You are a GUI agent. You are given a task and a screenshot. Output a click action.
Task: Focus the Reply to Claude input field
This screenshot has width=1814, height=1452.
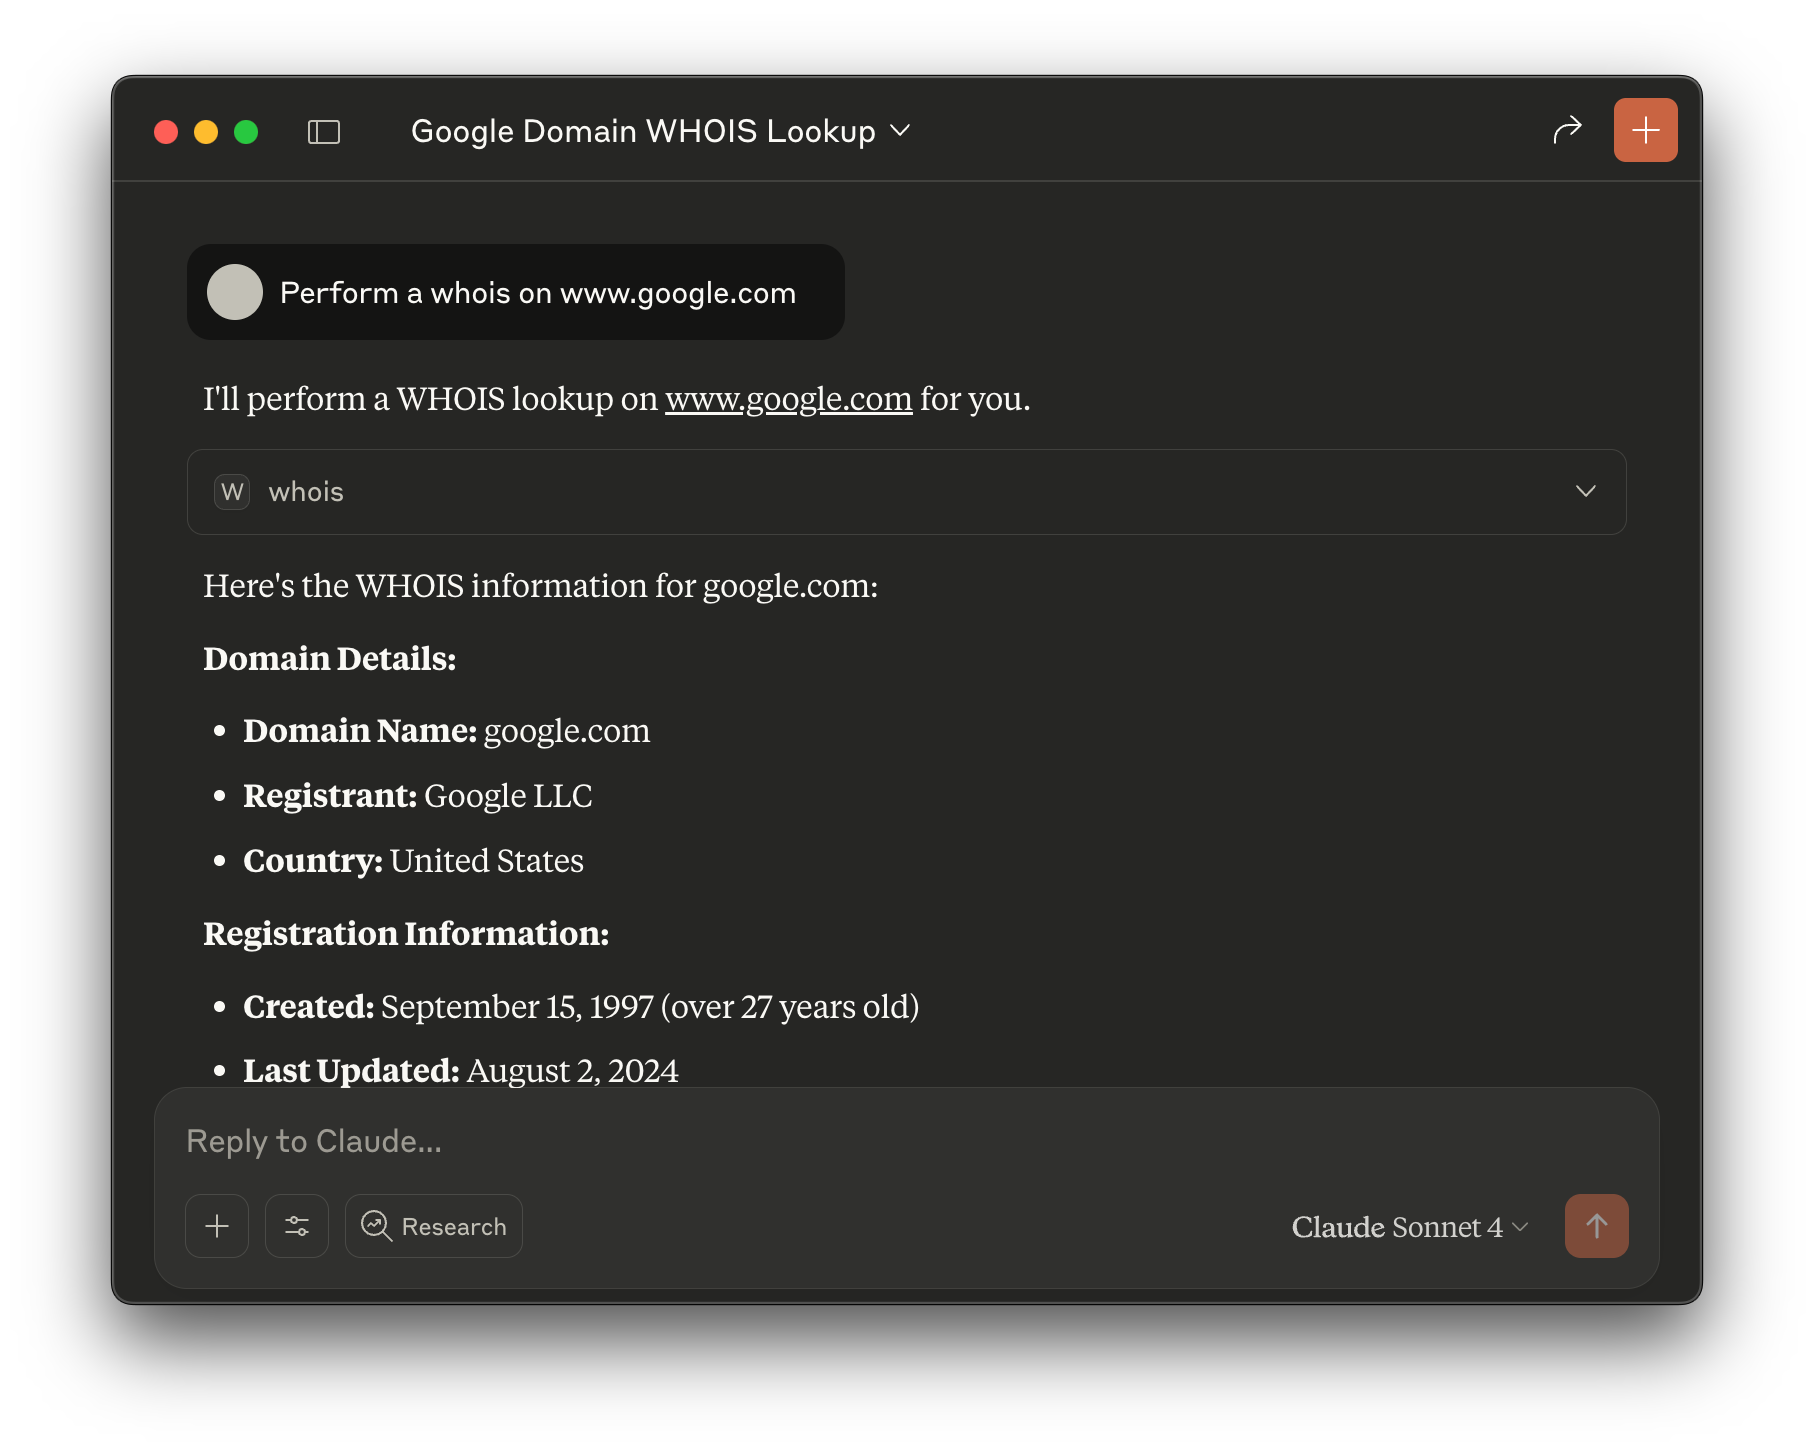(x=800, y=1141)
